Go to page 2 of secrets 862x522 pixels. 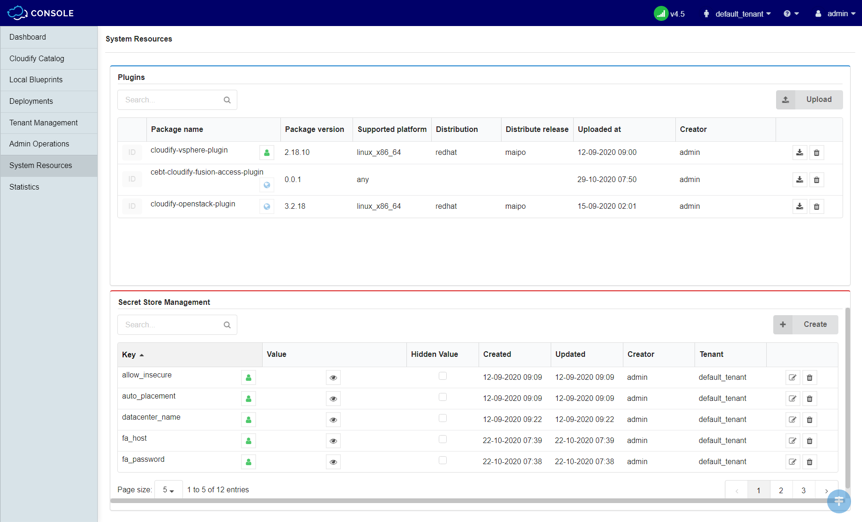coord(781,491)
